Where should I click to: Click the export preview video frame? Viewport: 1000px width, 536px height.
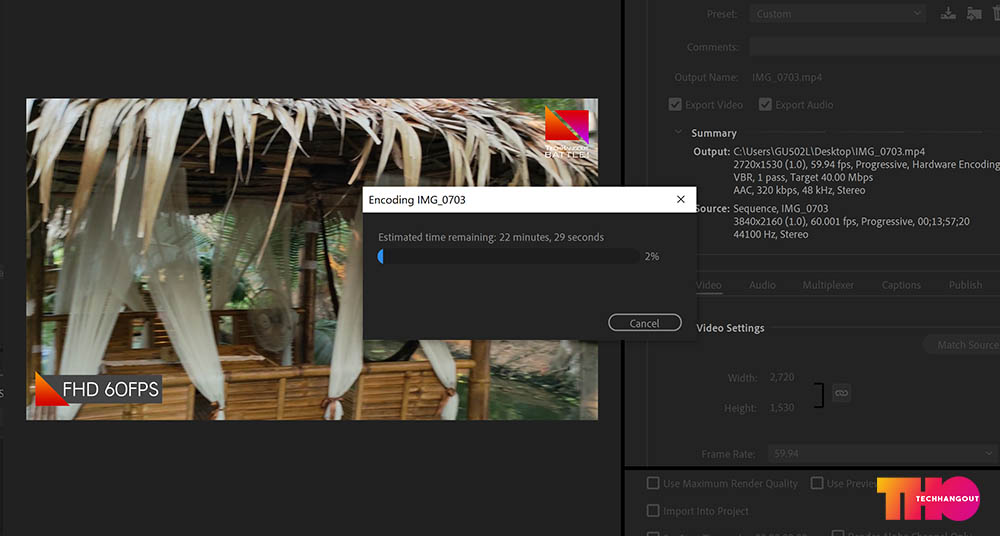pyautogui.click(x=312, y=259)
